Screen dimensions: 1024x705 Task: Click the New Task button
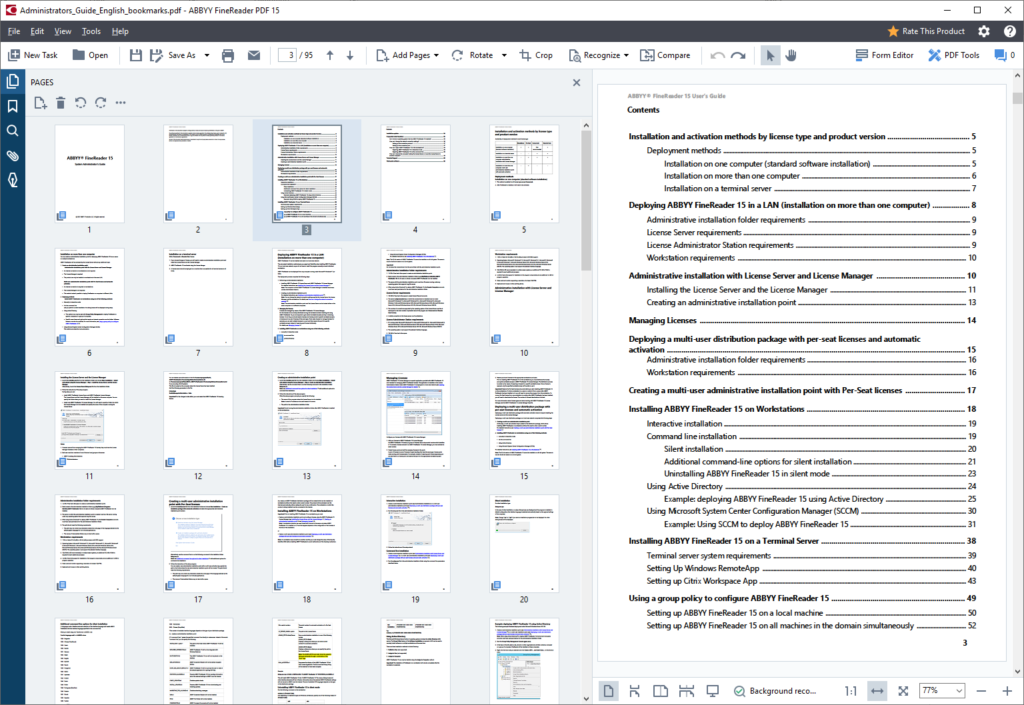click(33, 55)
